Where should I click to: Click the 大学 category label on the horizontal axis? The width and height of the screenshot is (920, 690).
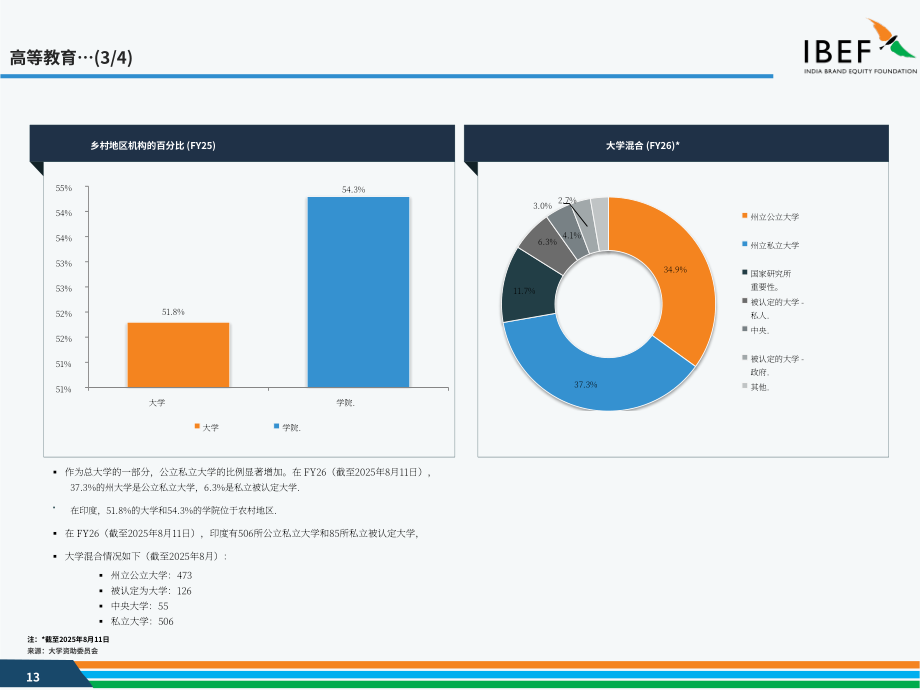157,403
